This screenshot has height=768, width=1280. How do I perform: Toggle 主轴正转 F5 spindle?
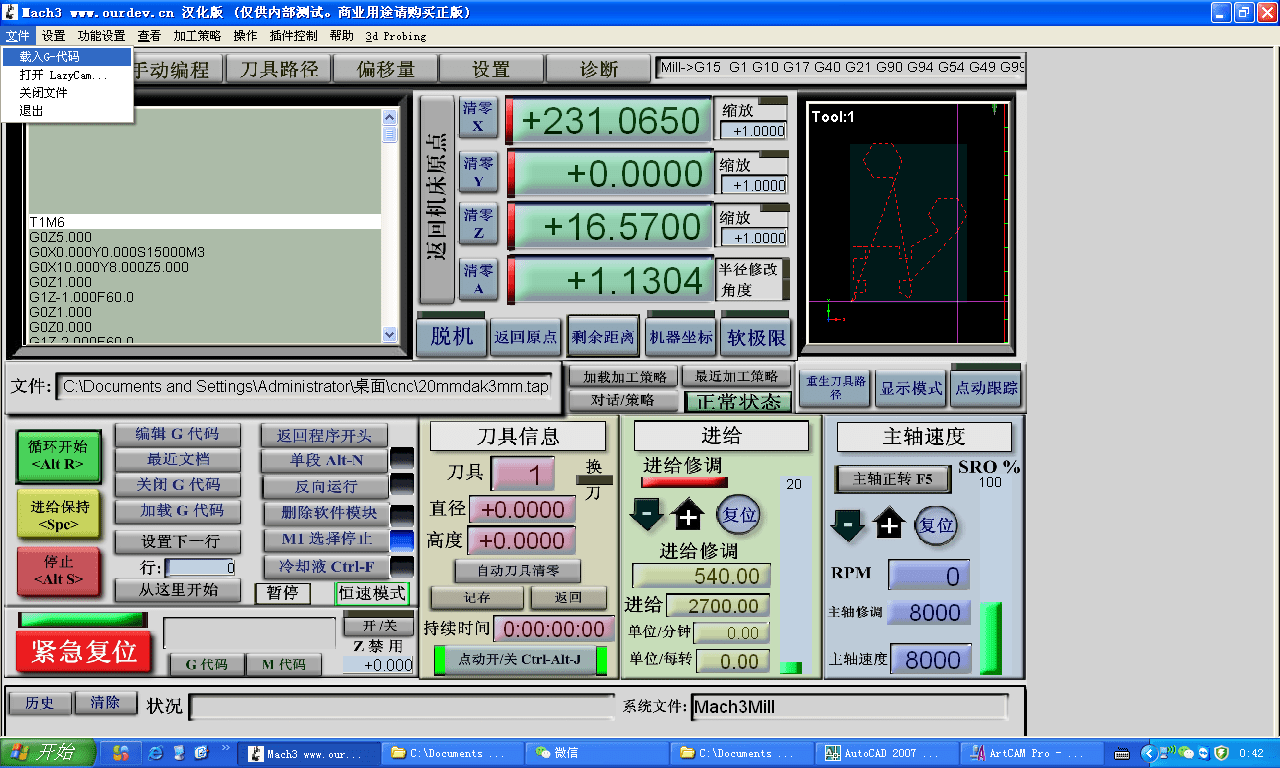click(x=893, y=479)
